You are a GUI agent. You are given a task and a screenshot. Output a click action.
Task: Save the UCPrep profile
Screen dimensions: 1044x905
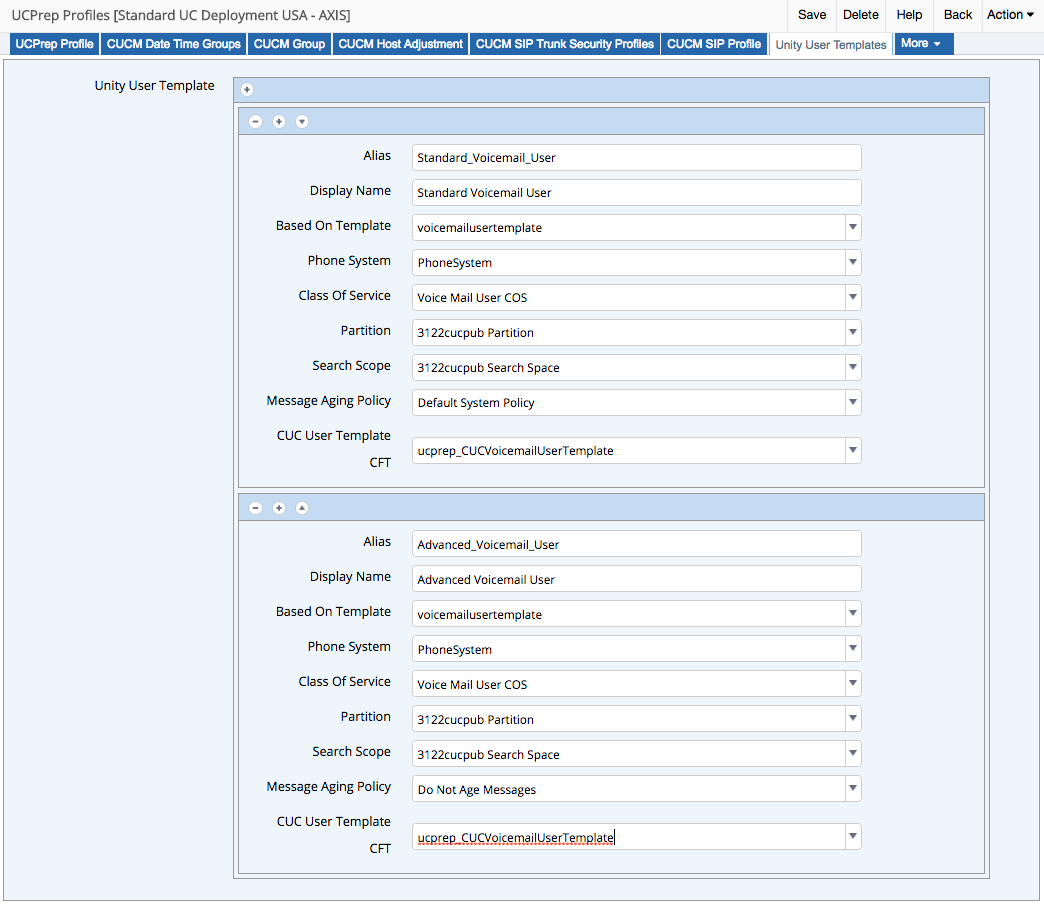(812, 15)
